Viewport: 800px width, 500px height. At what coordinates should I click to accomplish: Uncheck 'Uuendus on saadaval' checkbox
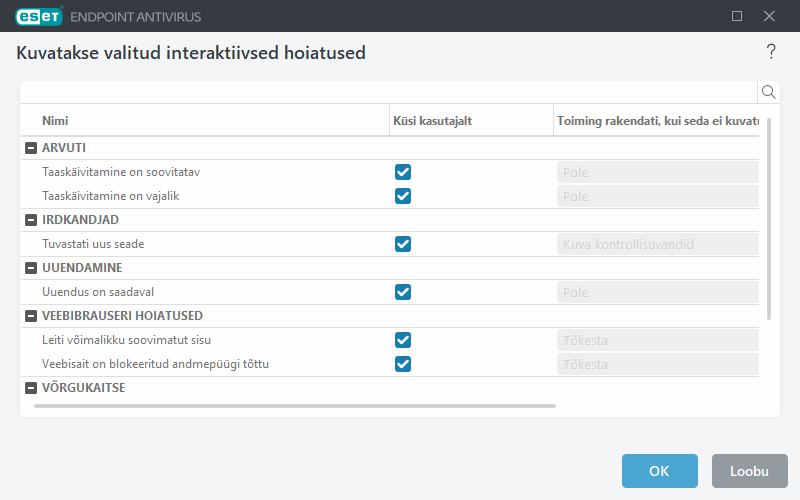click(403, 292)
